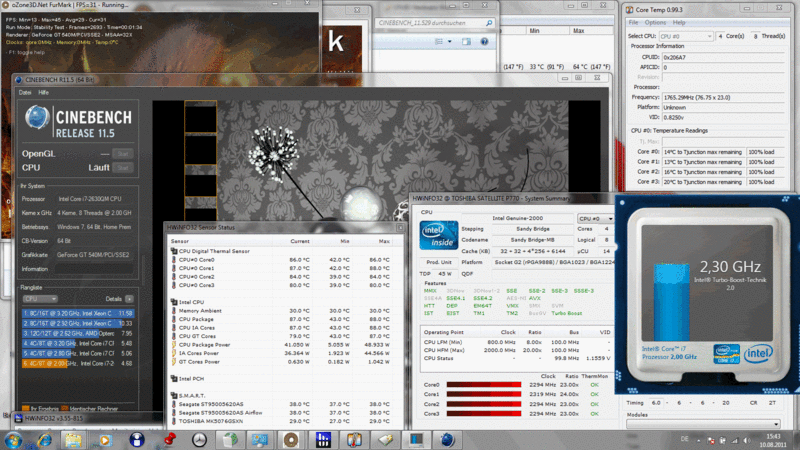Click the blue Turbo Boost frequency bar
The image size is (800, 450).
pos(672,302)
